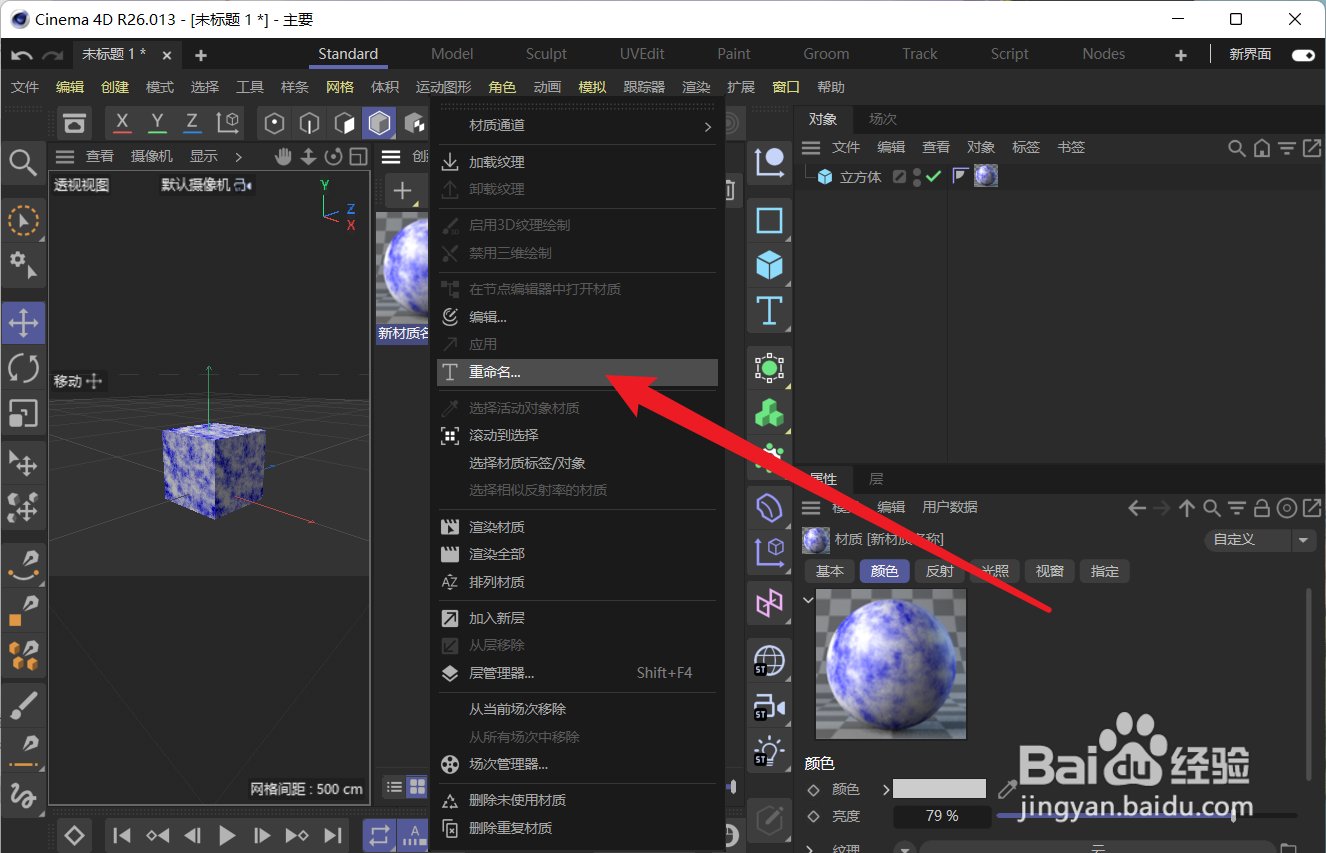Select the Move tool in the left toolbar
Image resolution: width=1326 pixels, height=853 pixels.
[23, 322]
